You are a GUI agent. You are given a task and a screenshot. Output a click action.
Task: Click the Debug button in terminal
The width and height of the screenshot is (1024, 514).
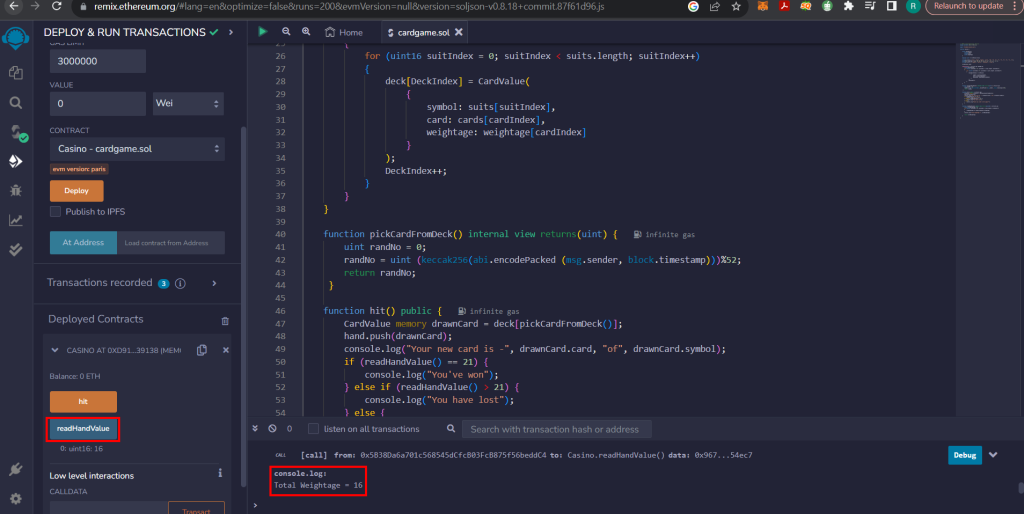pyautogui.click(x=965, y=455)
